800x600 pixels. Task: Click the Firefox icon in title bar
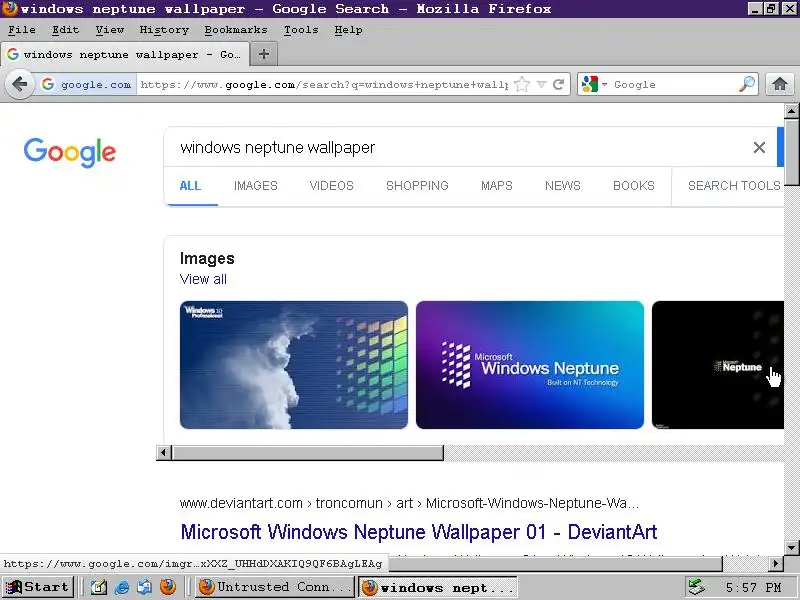[9, 9]
